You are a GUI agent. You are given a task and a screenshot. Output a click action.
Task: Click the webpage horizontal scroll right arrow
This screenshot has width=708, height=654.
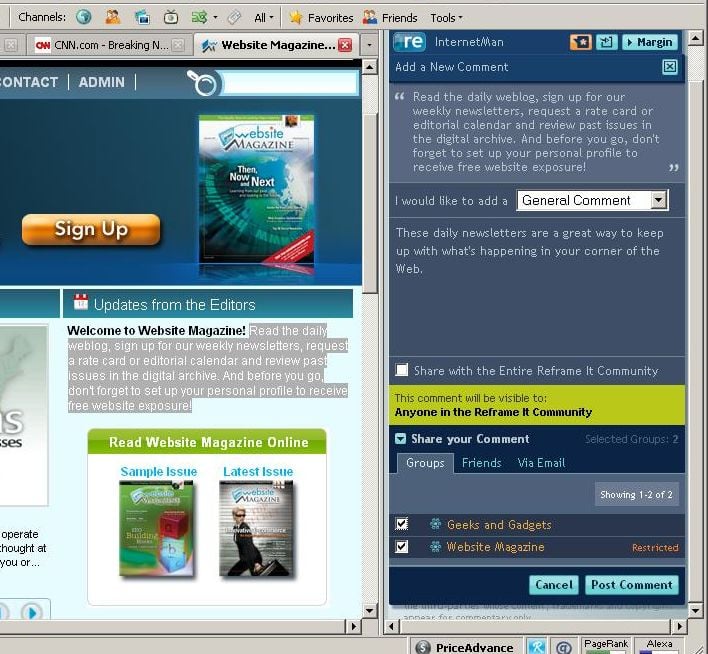pos(354,626)
